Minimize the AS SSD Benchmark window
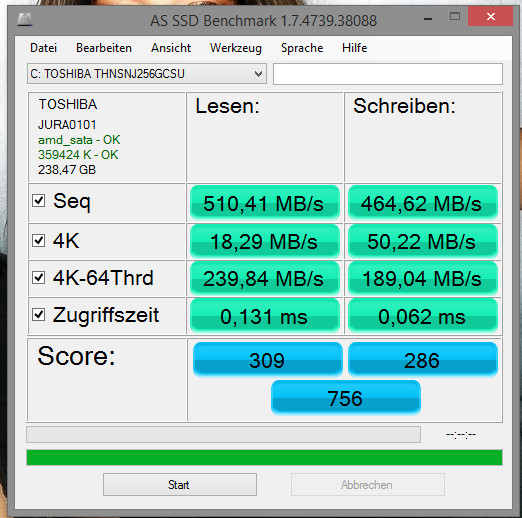This screenshot has height=518, width=522. pos(428,19)
